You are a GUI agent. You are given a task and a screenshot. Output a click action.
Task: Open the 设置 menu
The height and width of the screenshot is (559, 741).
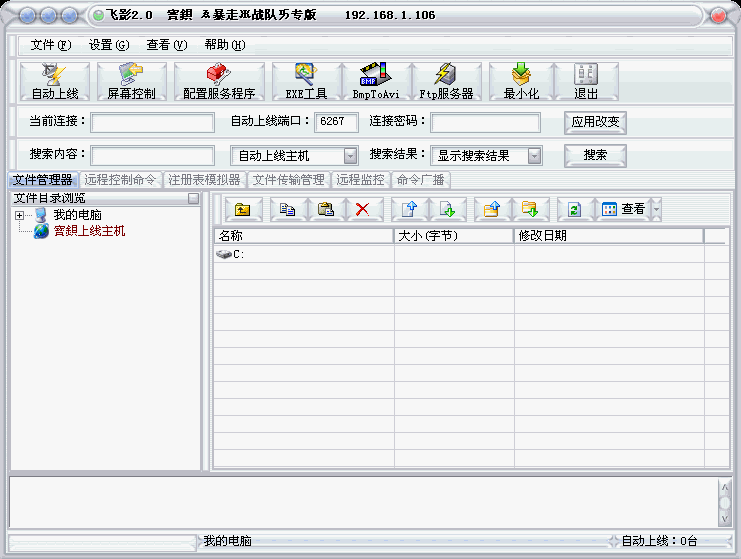(108, 45)
